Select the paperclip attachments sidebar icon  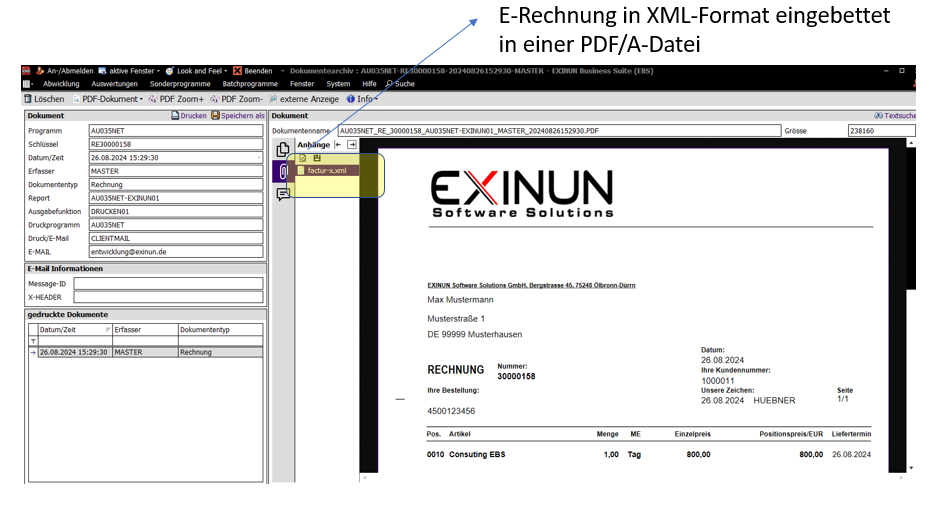(283, 172)
